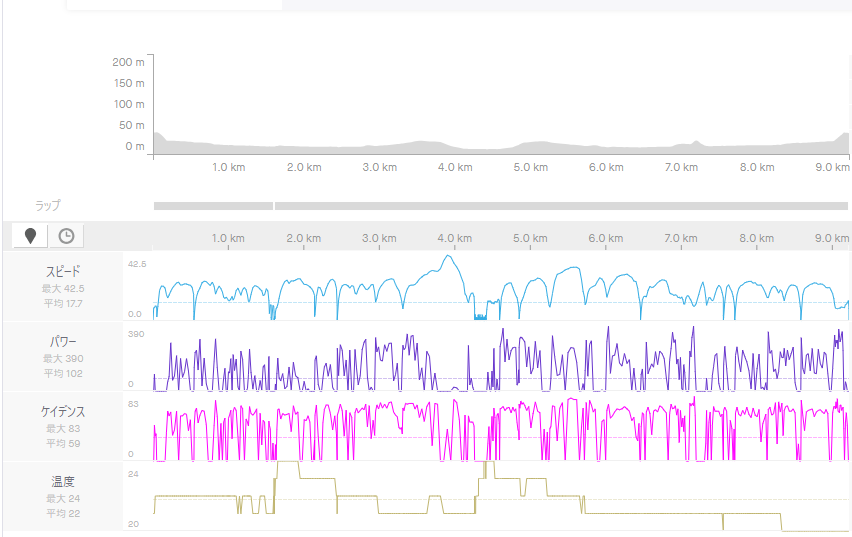Click the ラップ label

point(48,205)
